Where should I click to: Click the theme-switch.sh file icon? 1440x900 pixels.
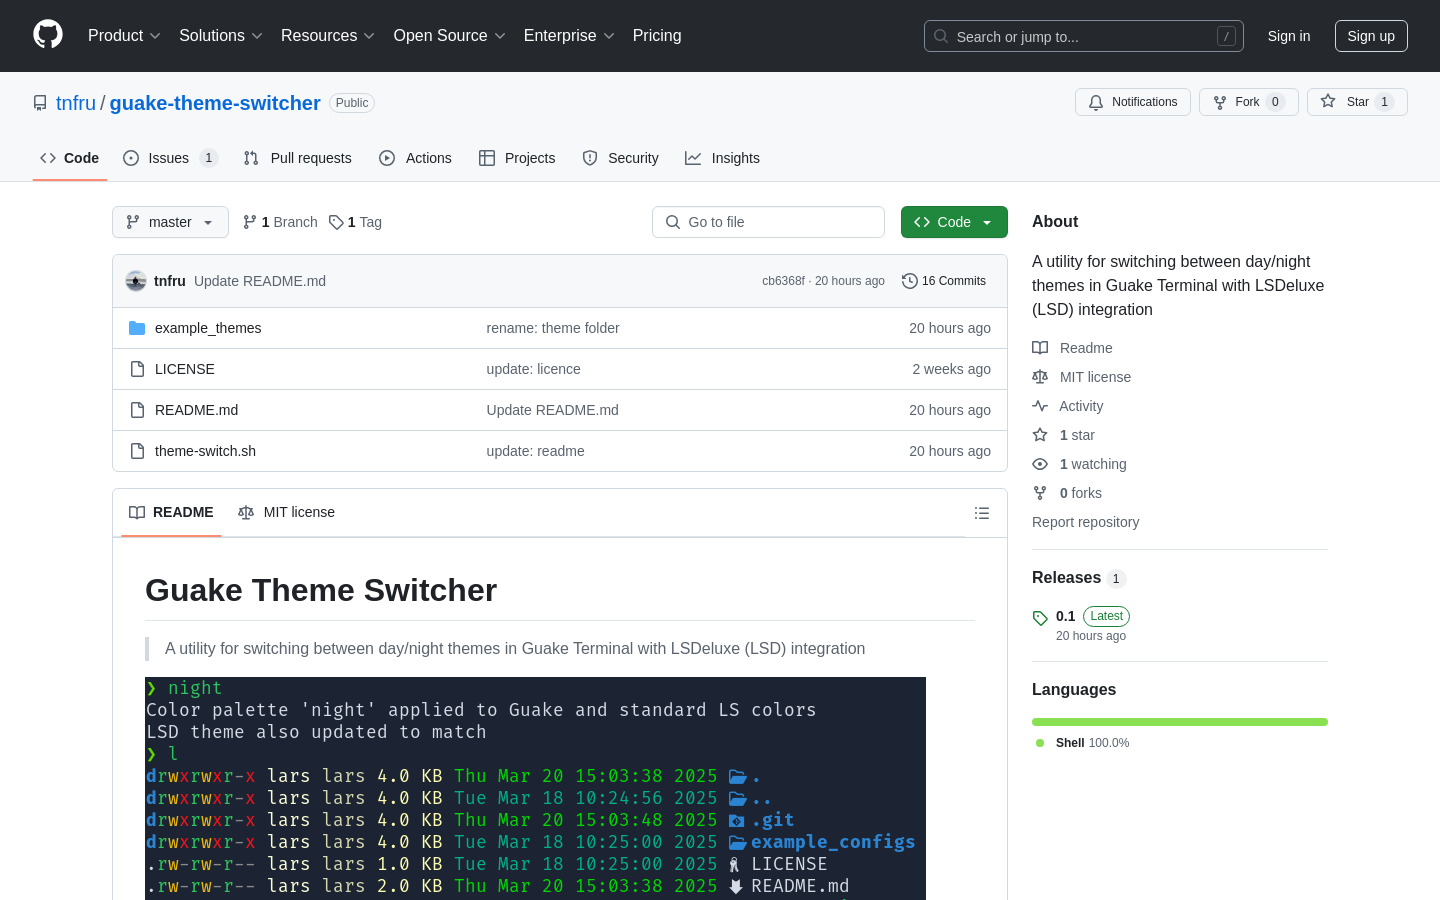point(137,451)
